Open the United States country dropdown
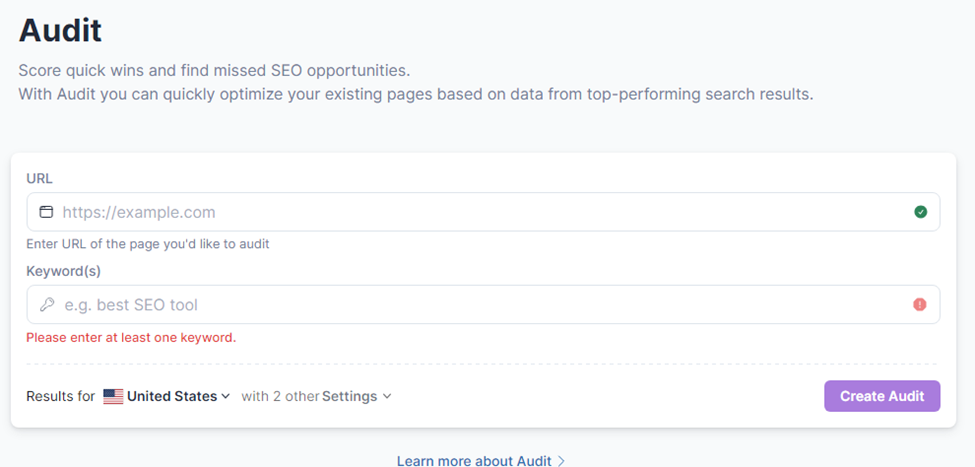This screenshot has height=467, width=975. point(172,396)
